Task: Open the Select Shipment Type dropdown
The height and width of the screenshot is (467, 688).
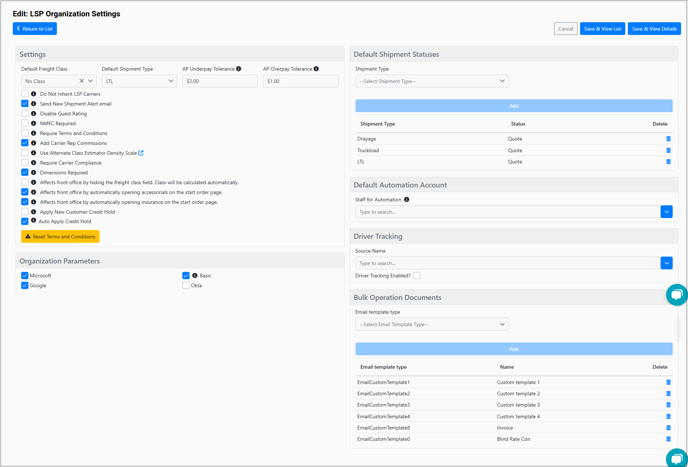Action: 432,81
